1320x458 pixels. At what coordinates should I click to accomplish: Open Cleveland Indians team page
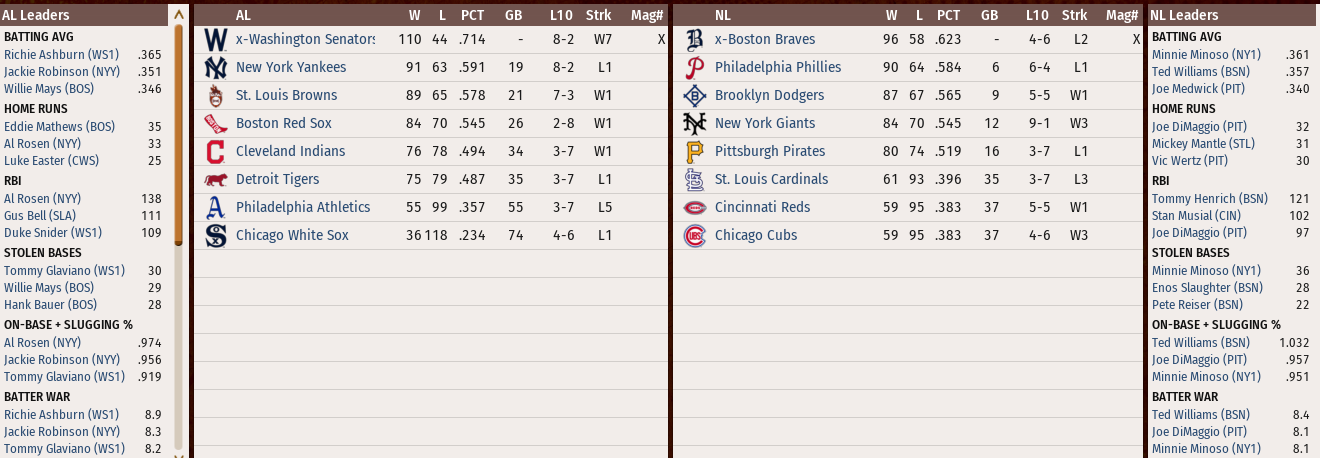290,152
